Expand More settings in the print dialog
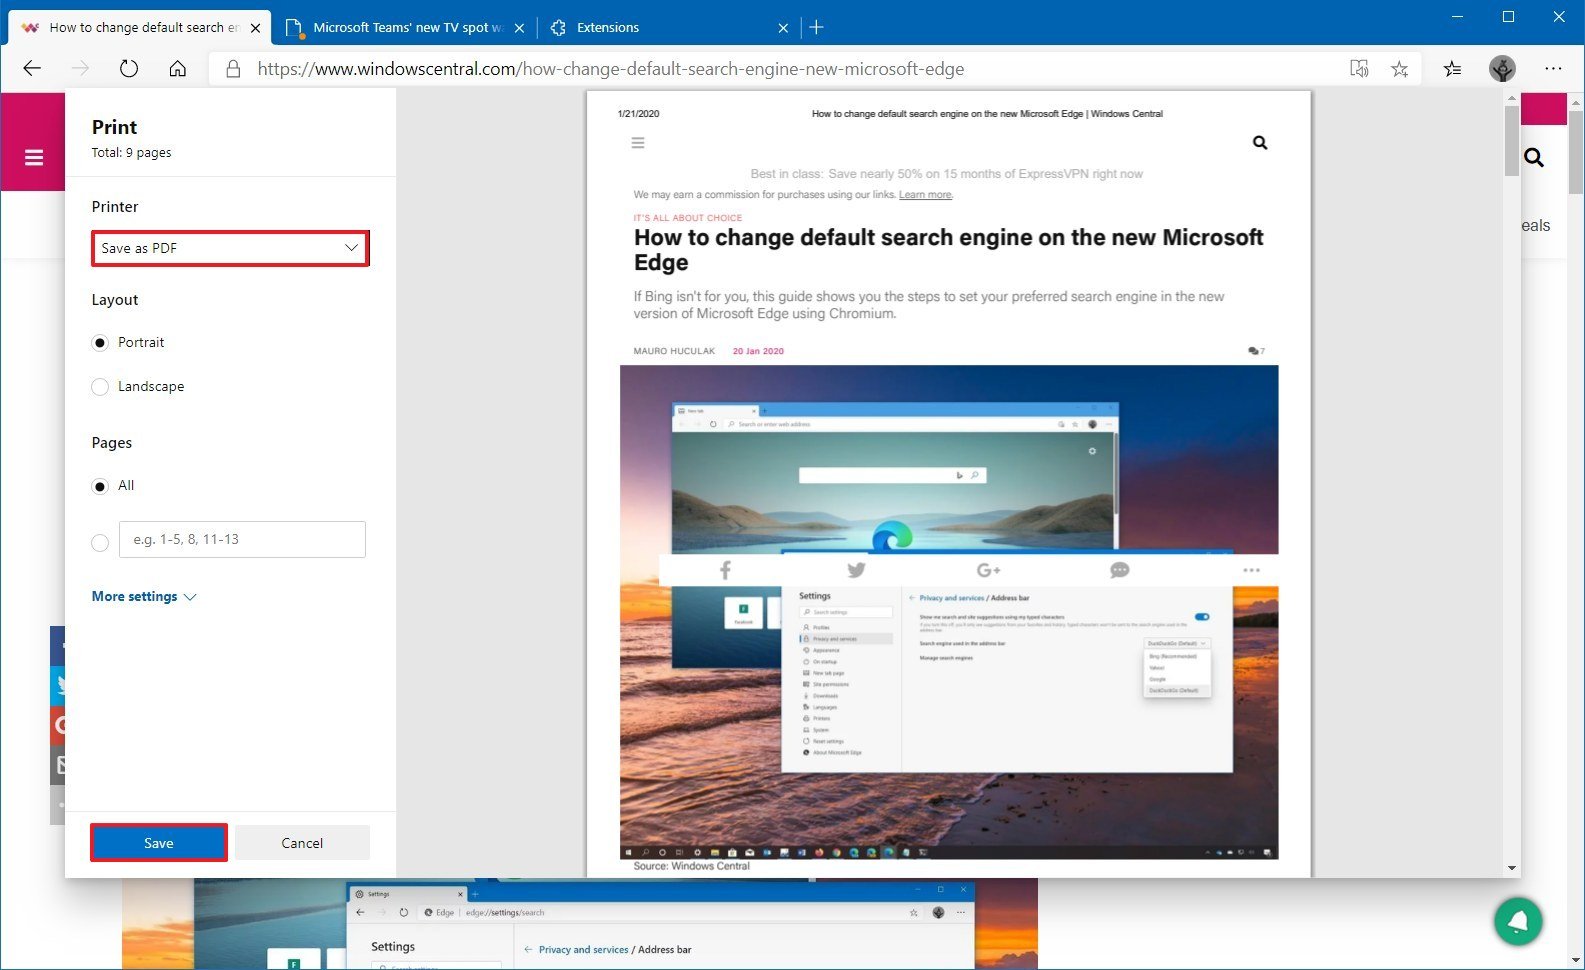This screenshot has width=1585, height=970. 144,596
